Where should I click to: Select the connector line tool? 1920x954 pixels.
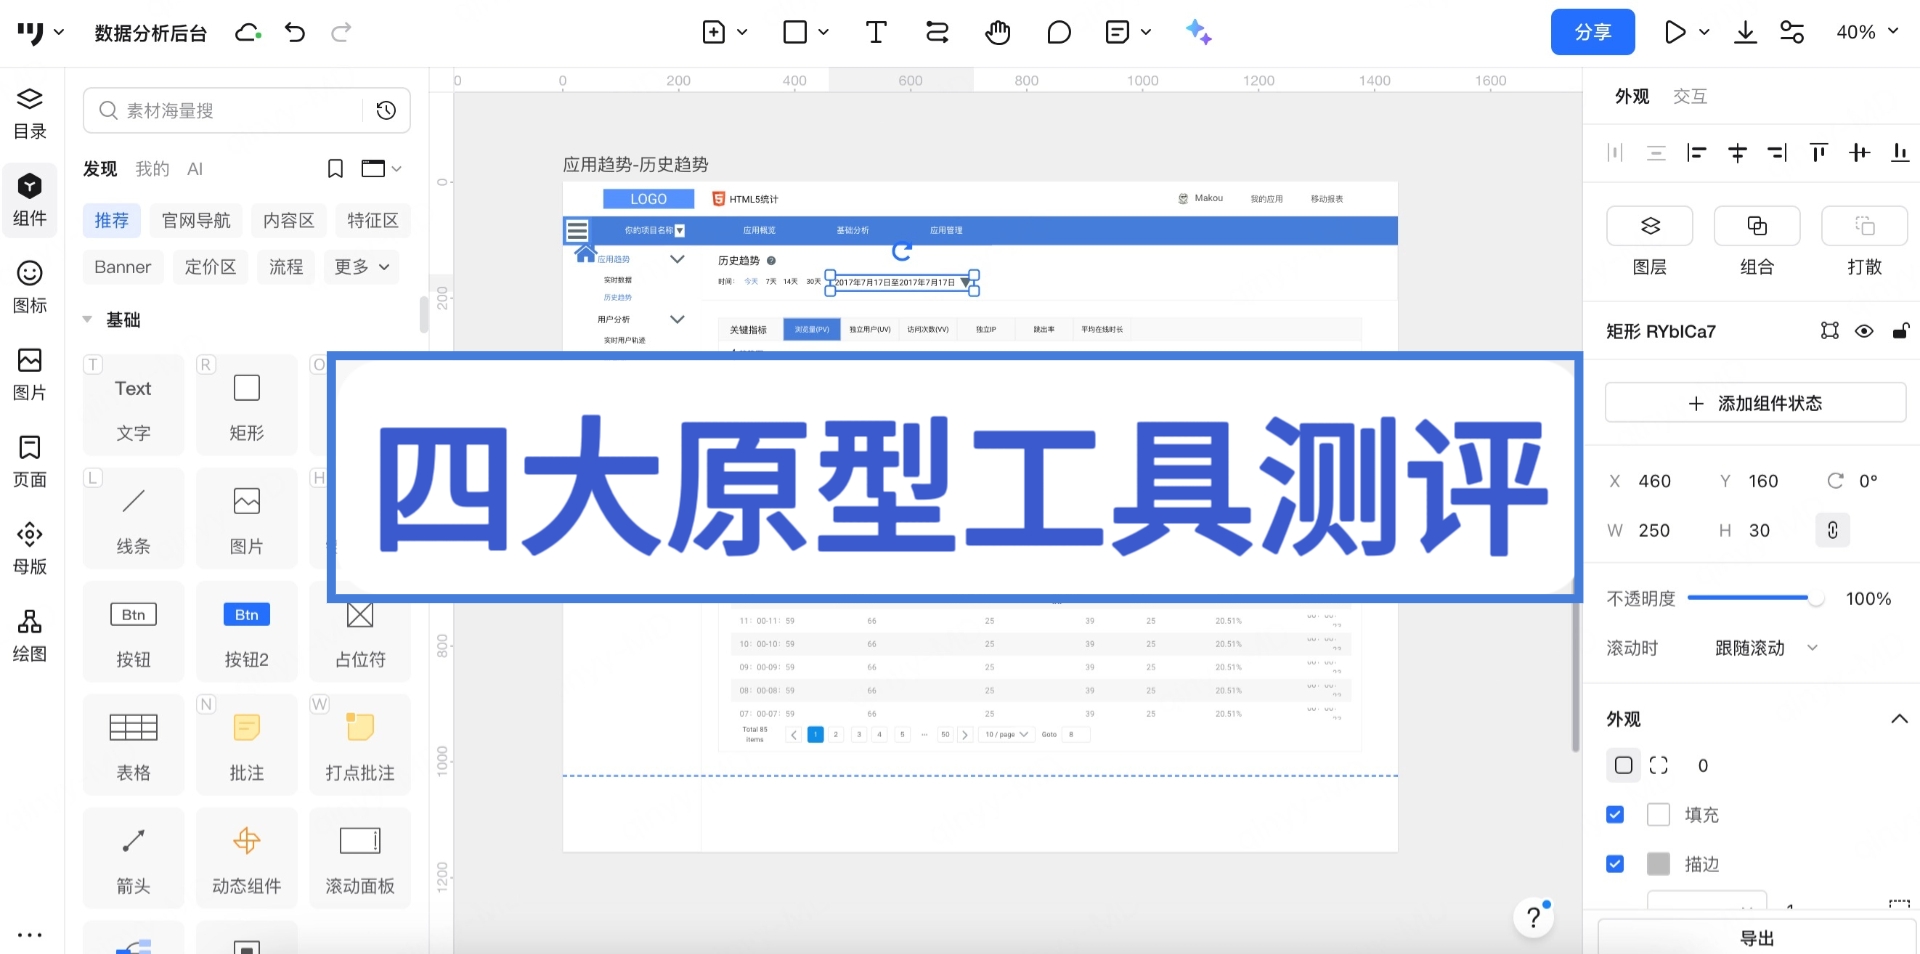click(937, 32)
